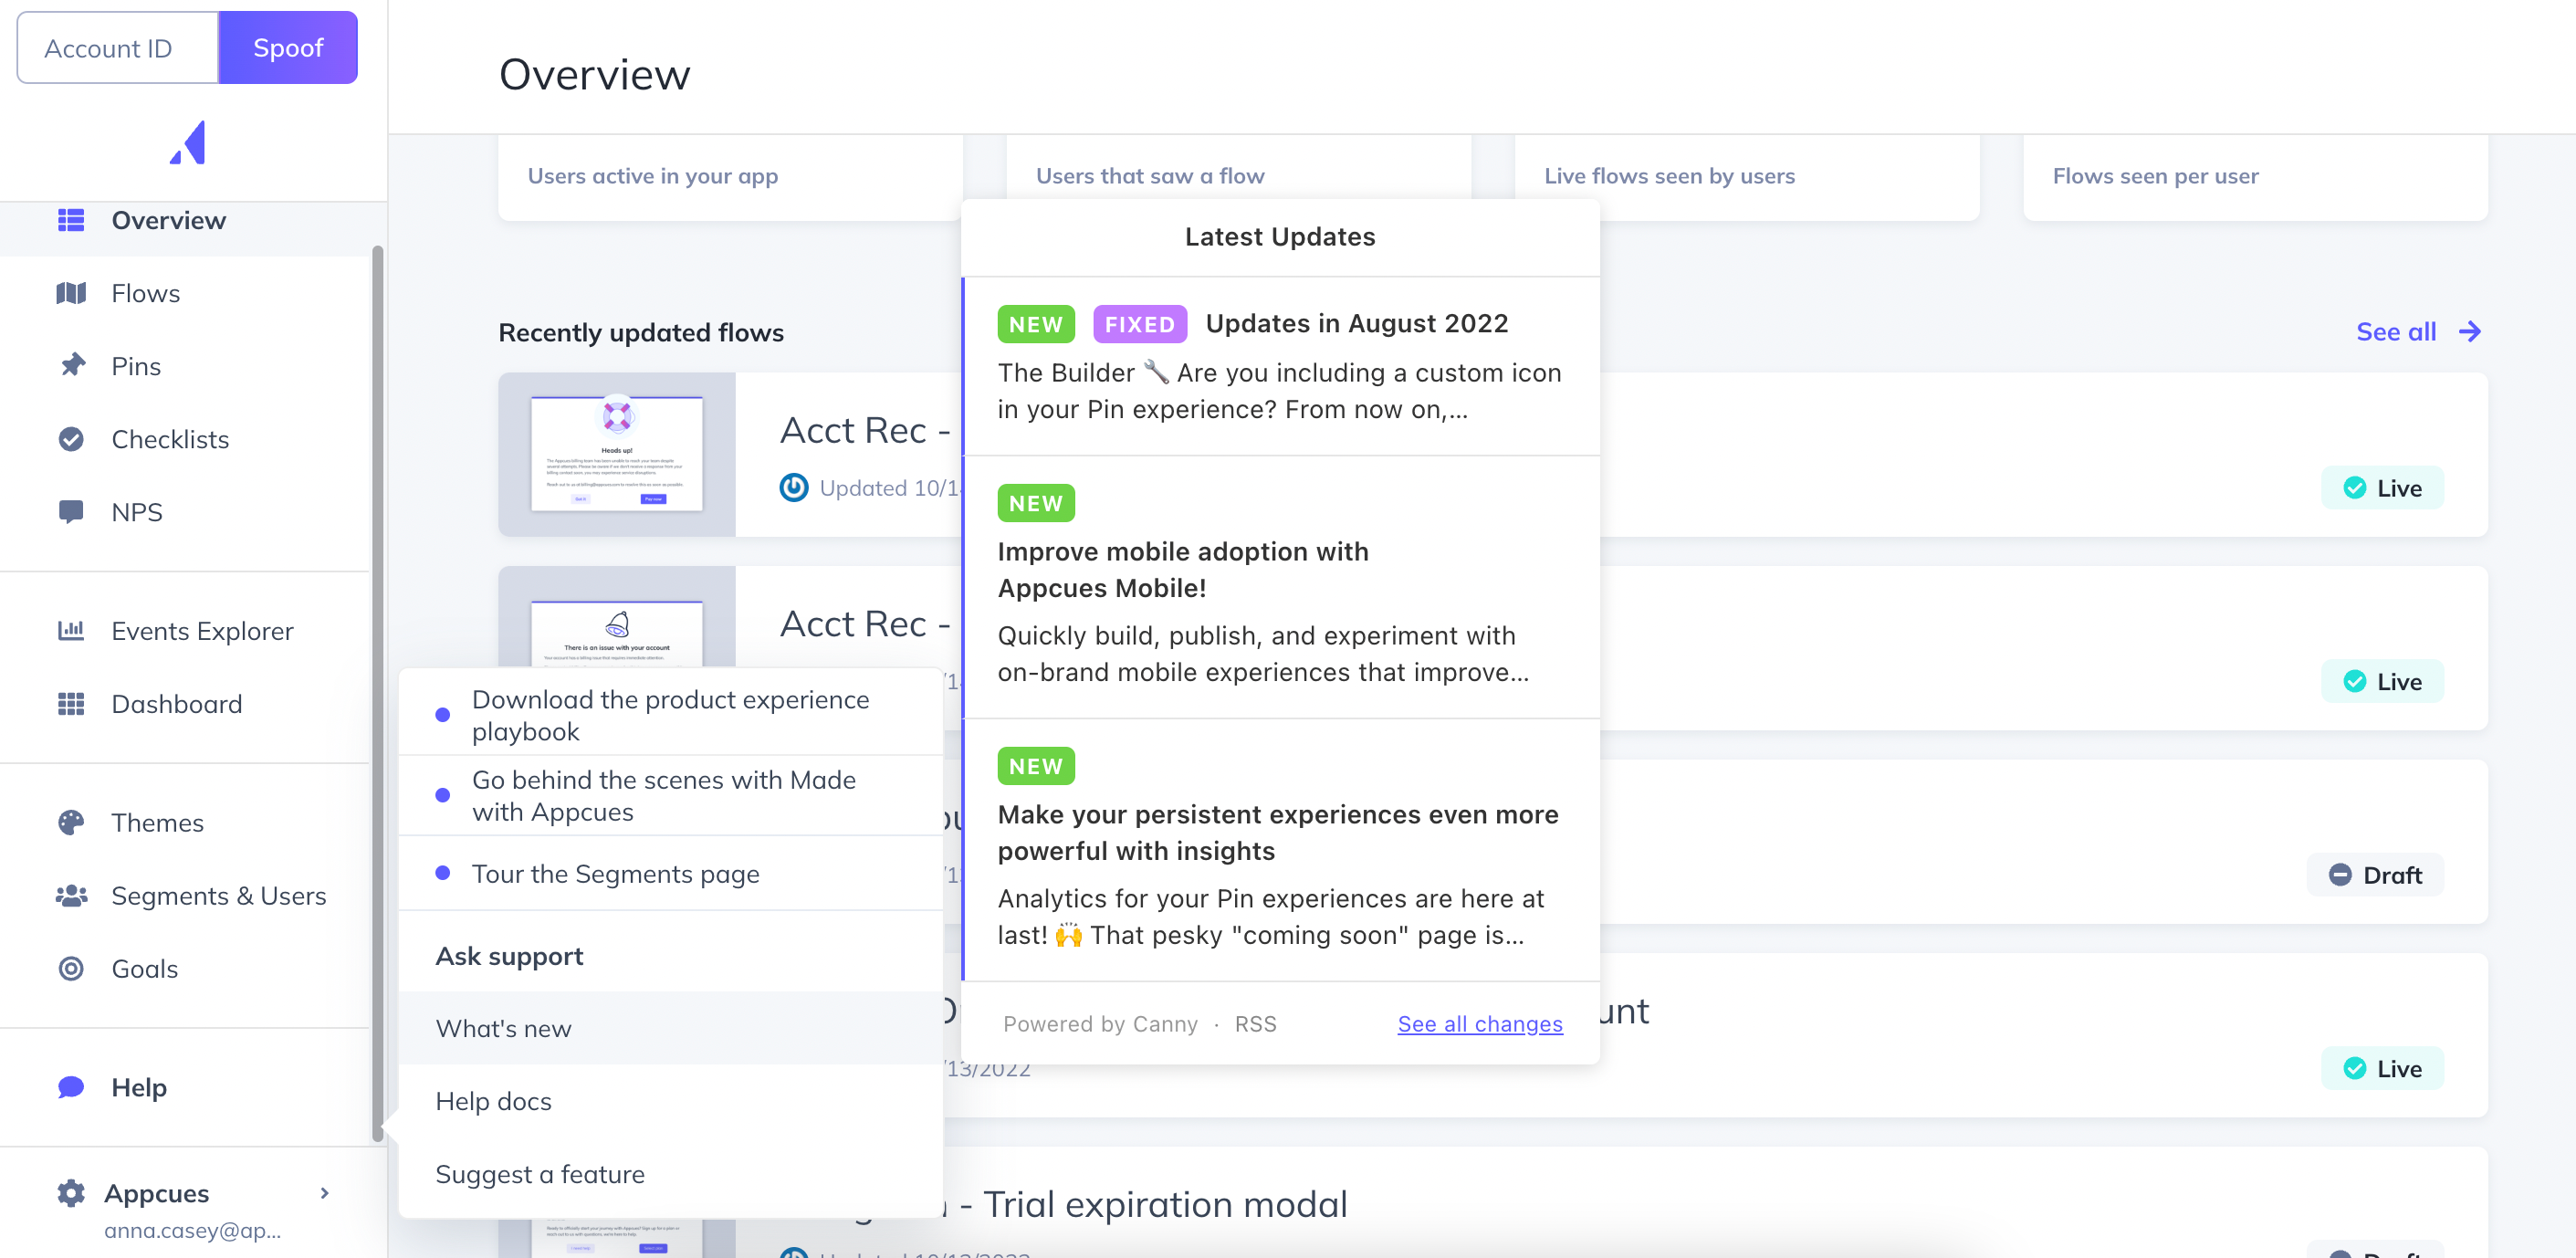Open Updates in August 2022 entry
This screenshot has width=2576, height=1258.
(x=1281, y=366)
